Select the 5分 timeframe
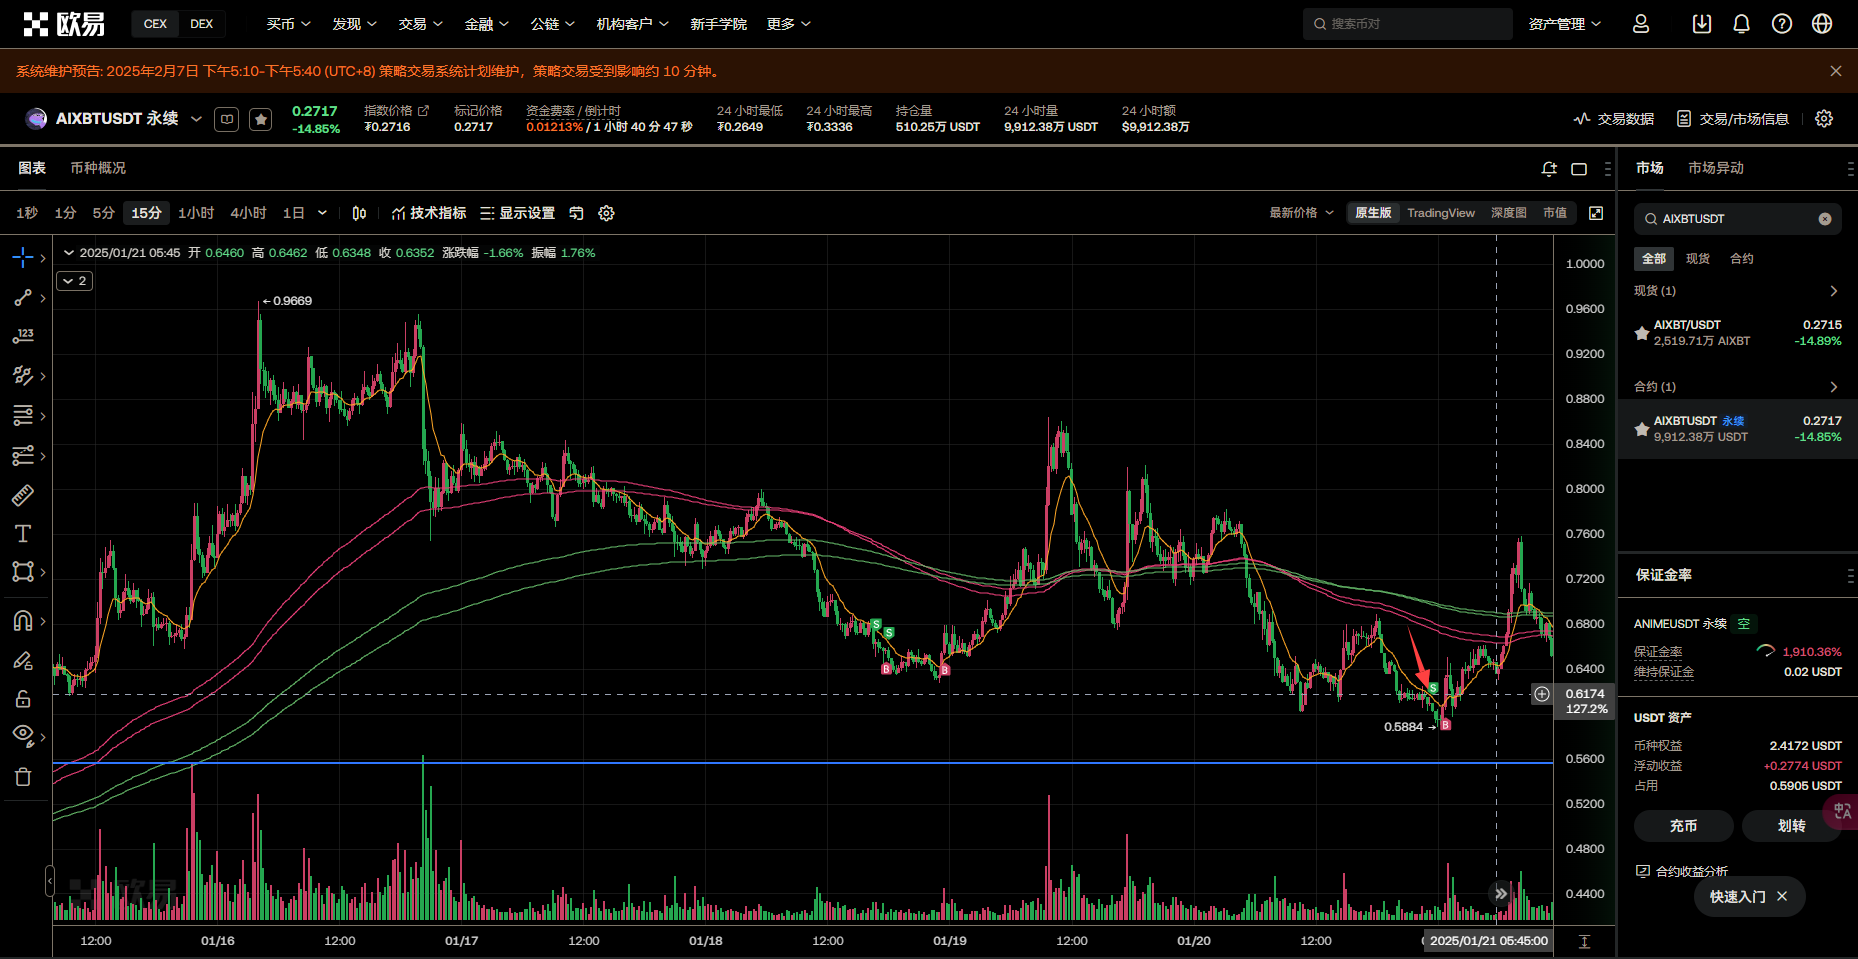 click(x=103, y=213)
